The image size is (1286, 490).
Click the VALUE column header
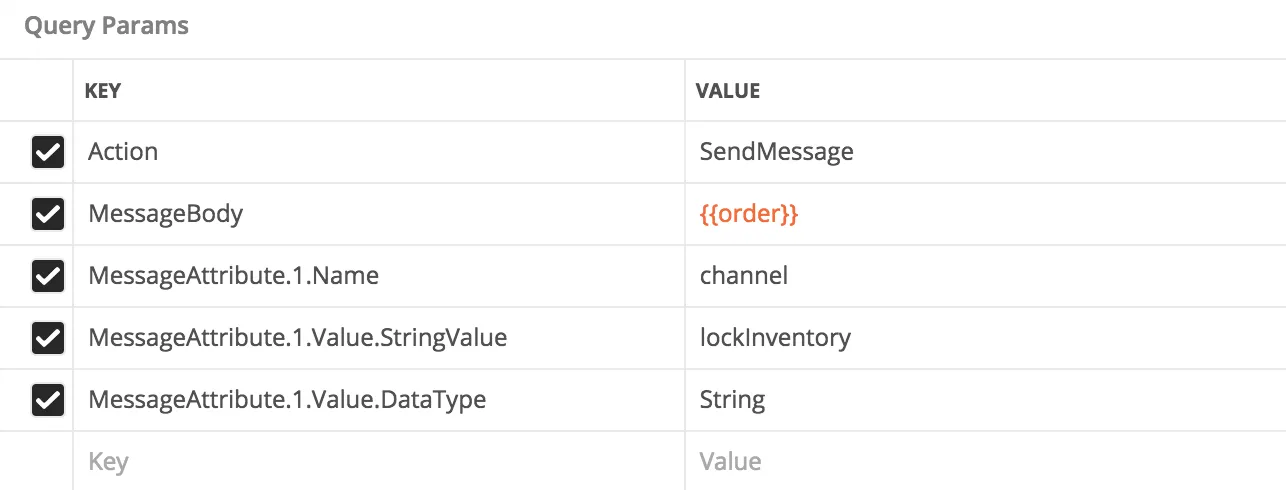coord(728,91)
